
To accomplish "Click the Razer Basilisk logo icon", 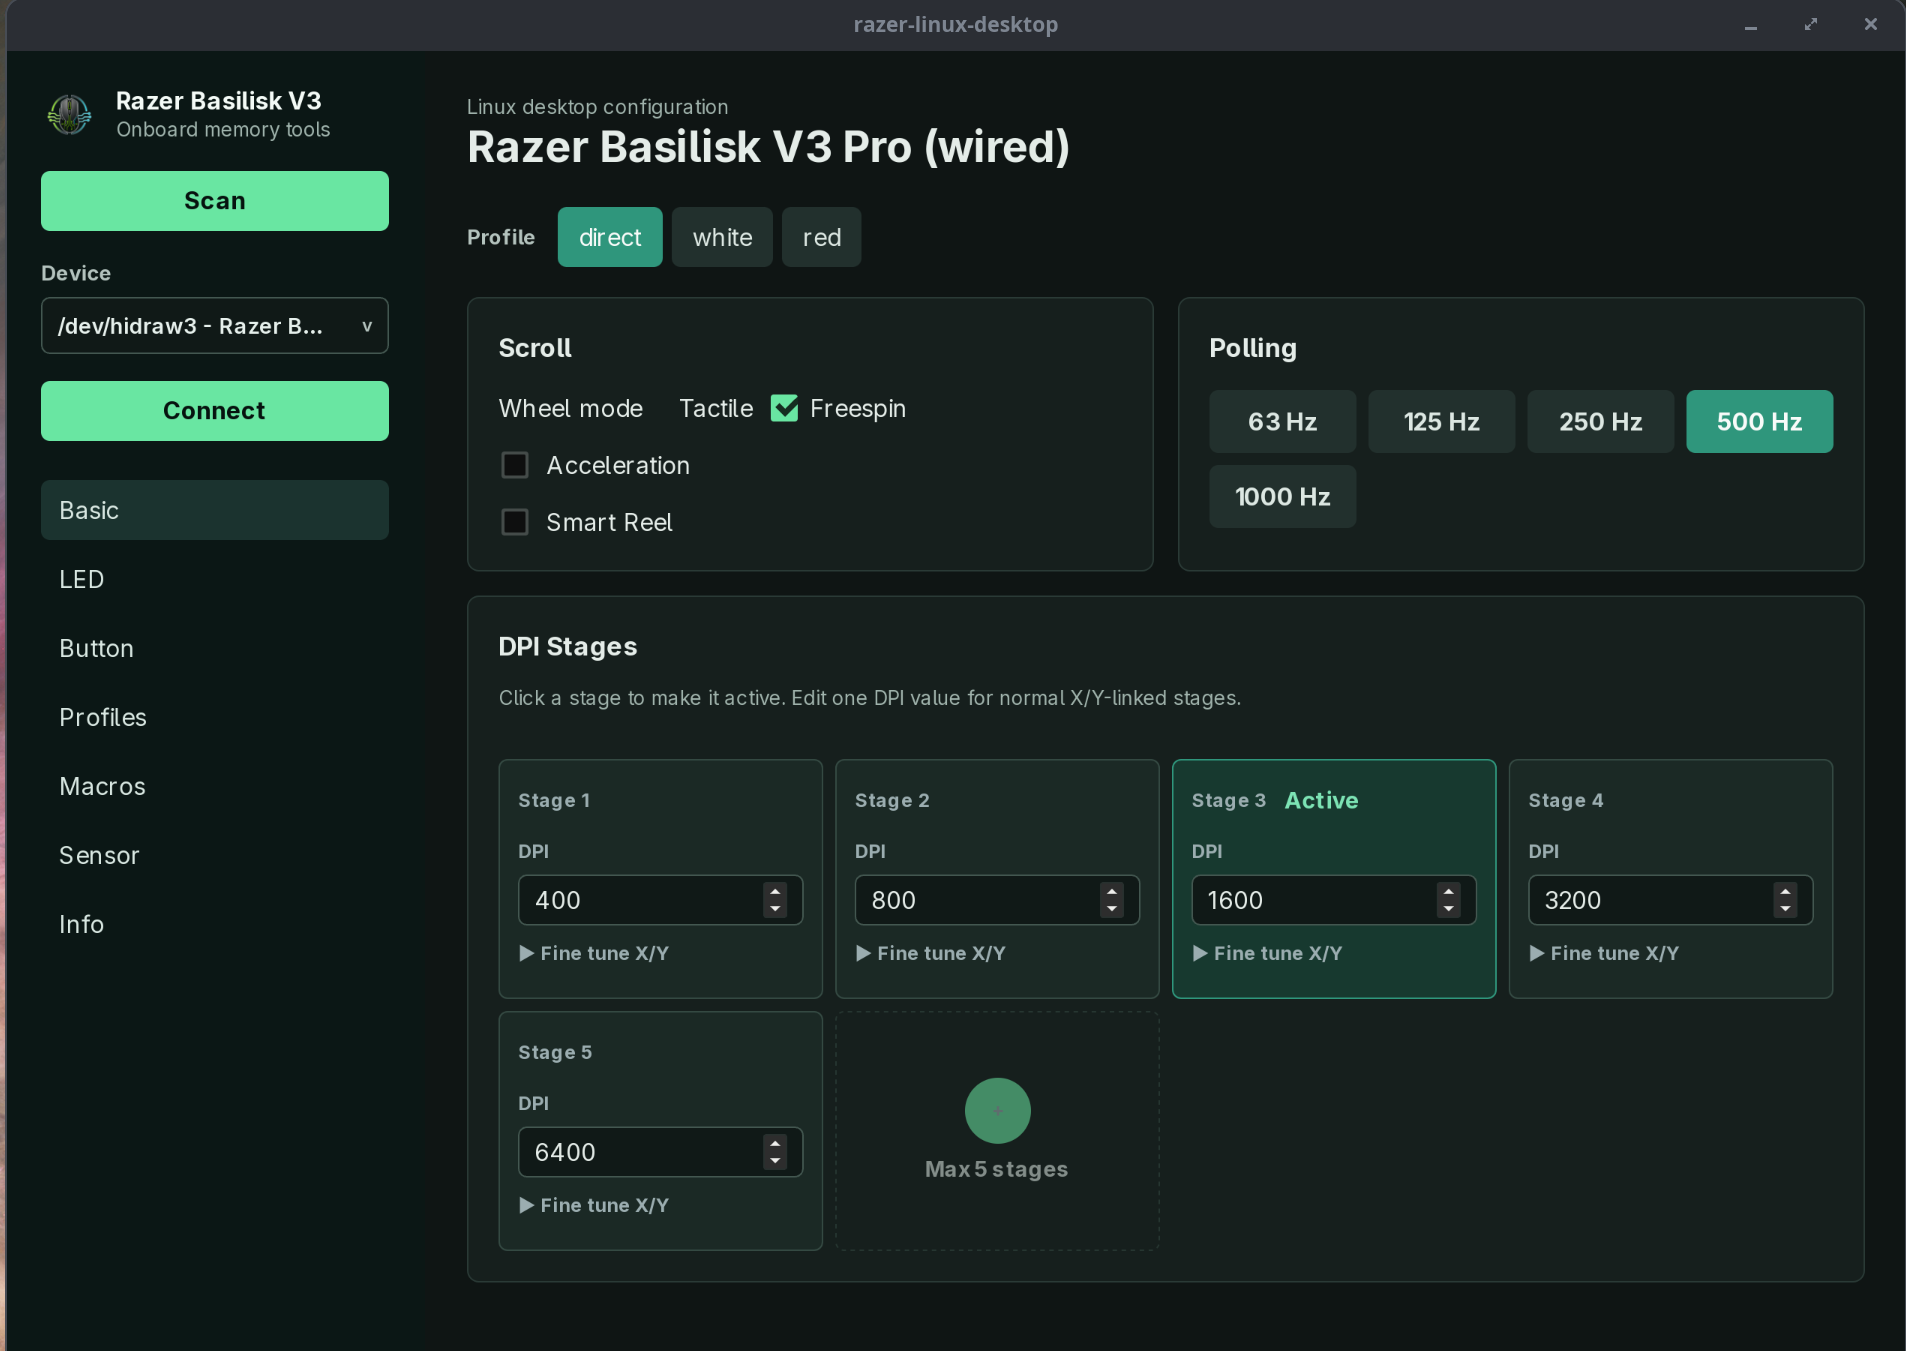I will click(70, 115).
